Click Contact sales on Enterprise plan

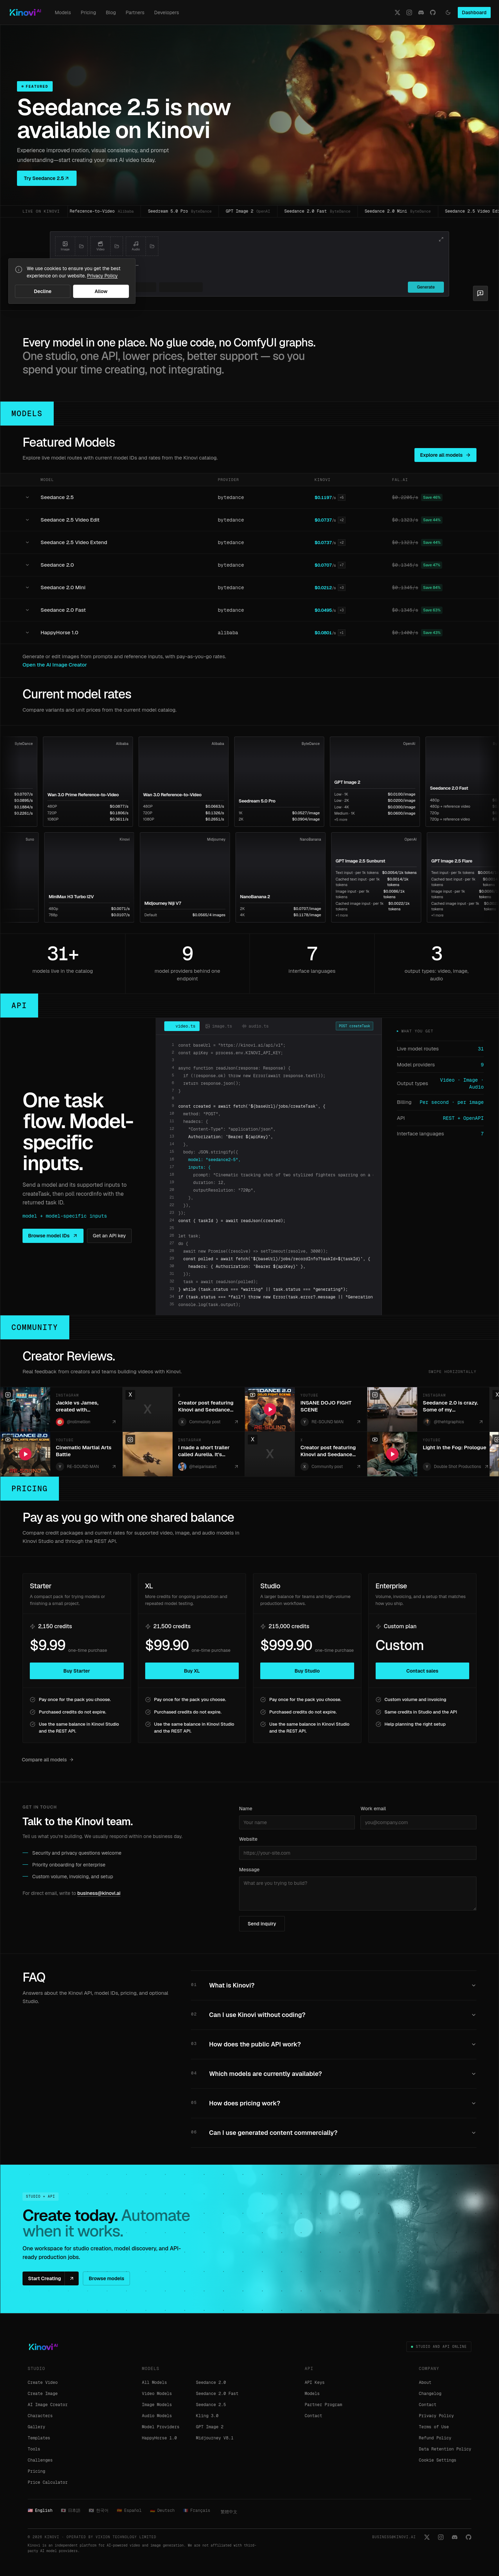422,1671
